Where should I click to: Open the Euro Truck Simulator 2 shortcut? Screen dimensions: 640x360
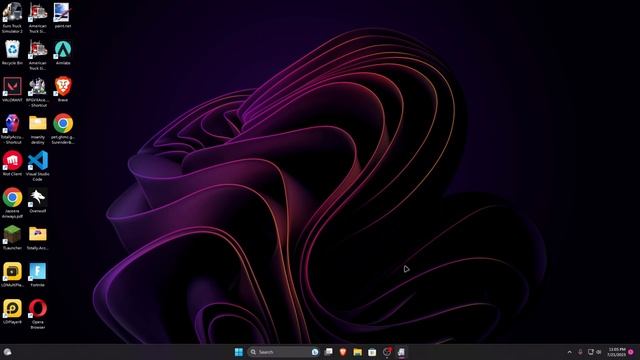point(12,17)
